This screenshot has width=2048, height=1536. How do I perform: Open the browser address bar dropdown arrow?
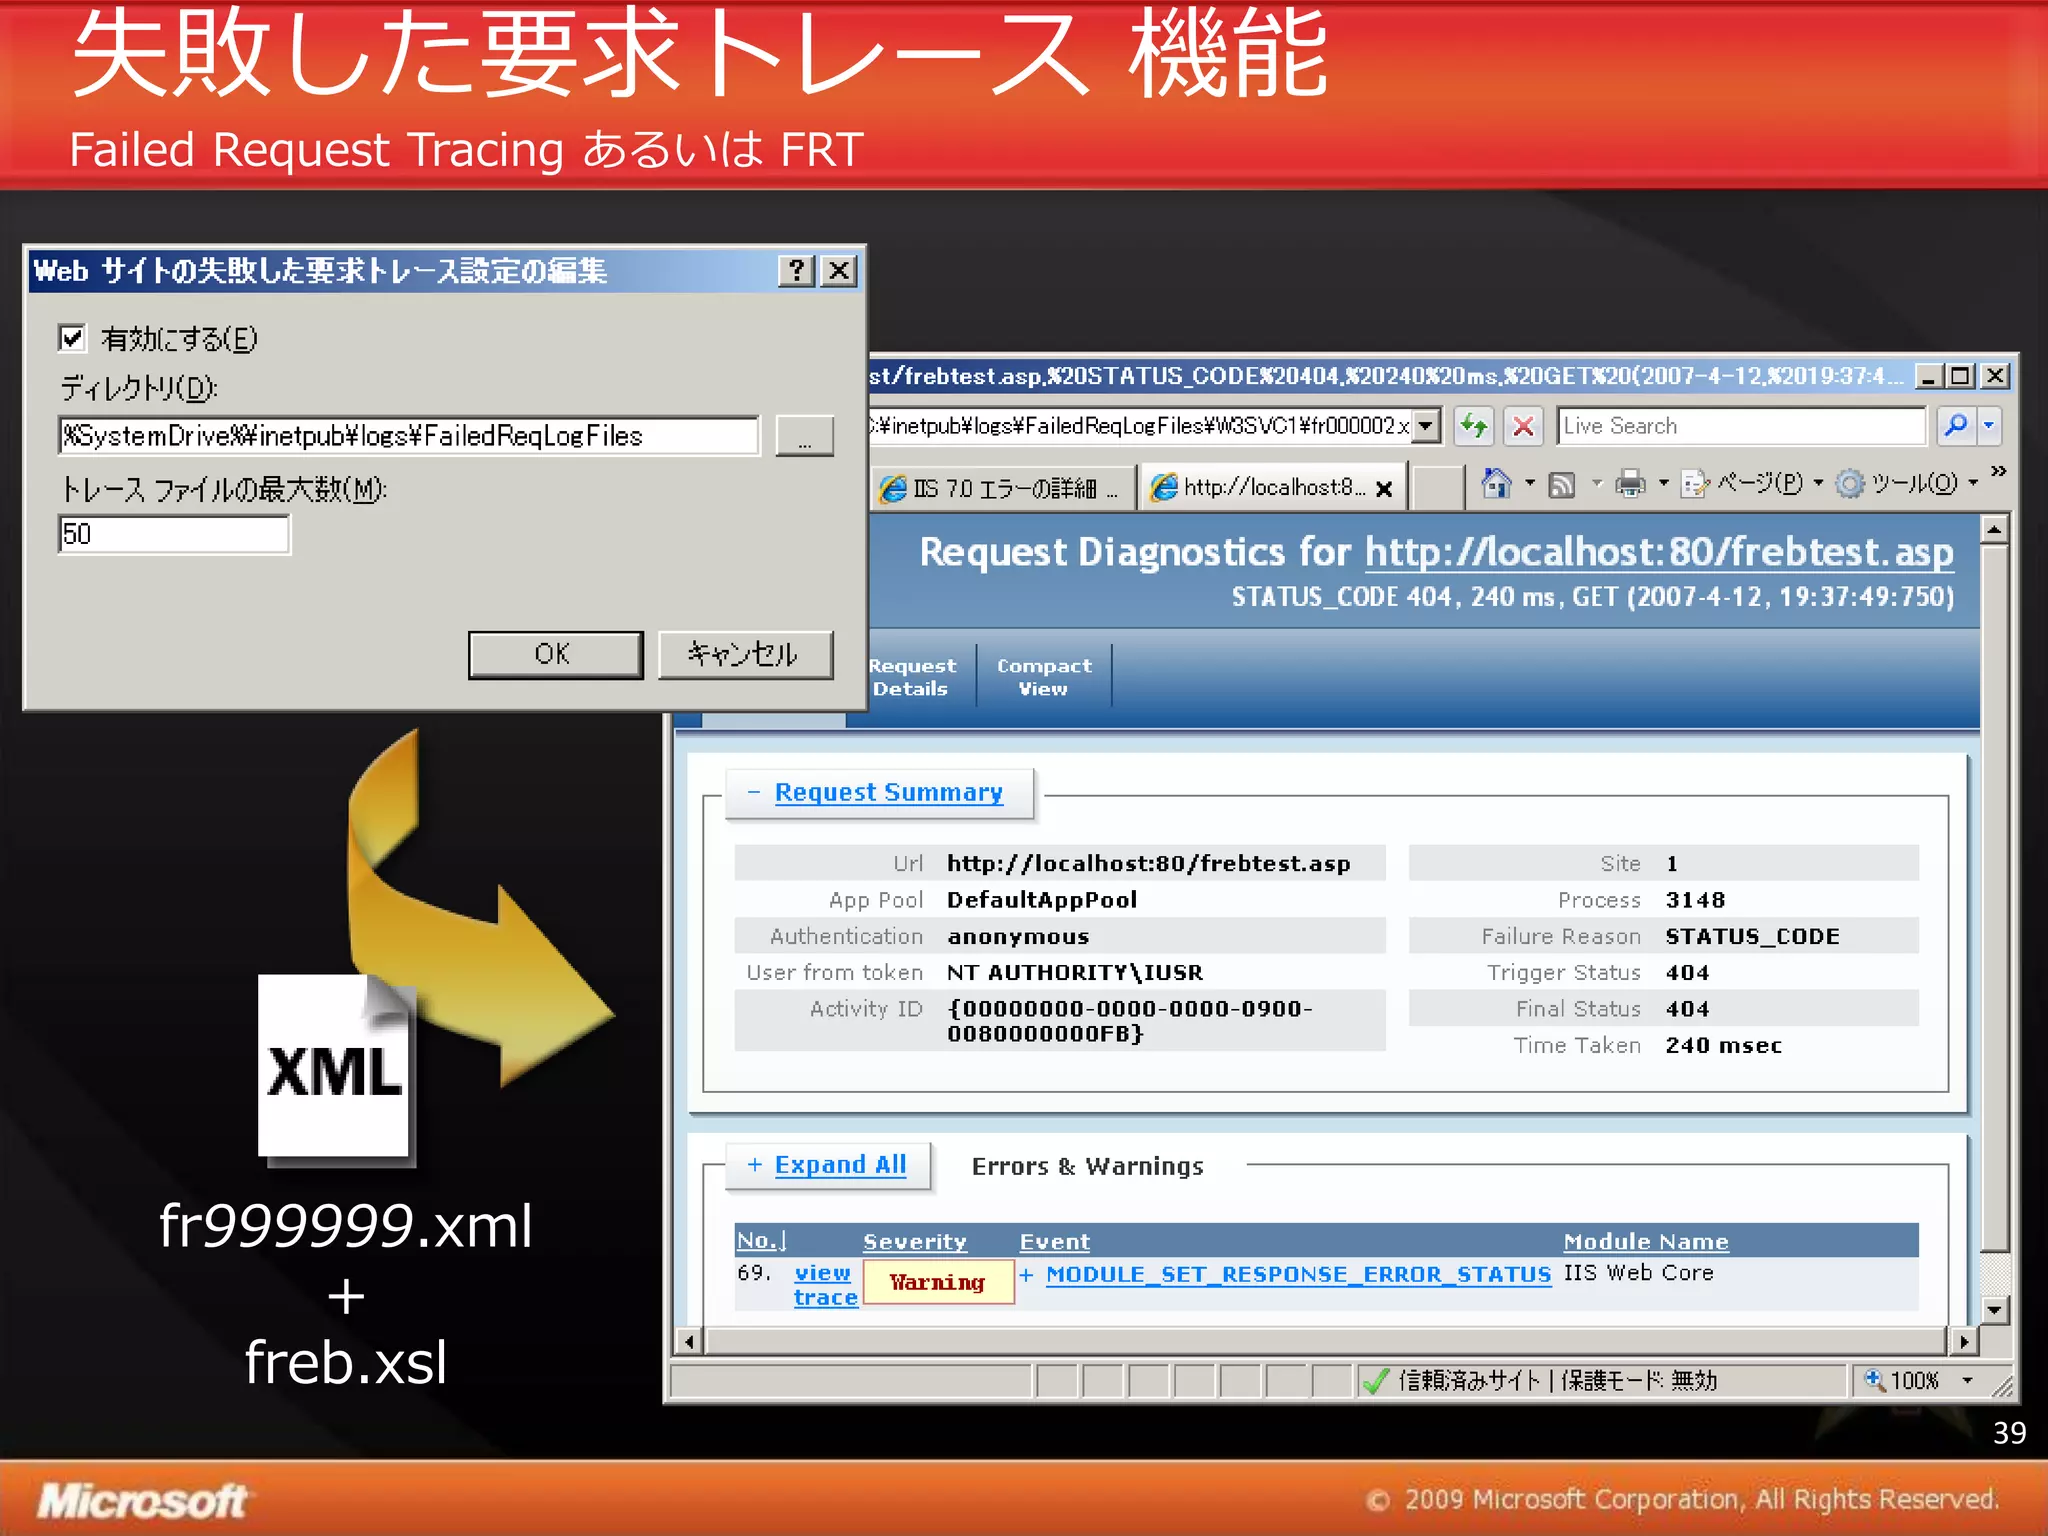[x=1426, y=426]
